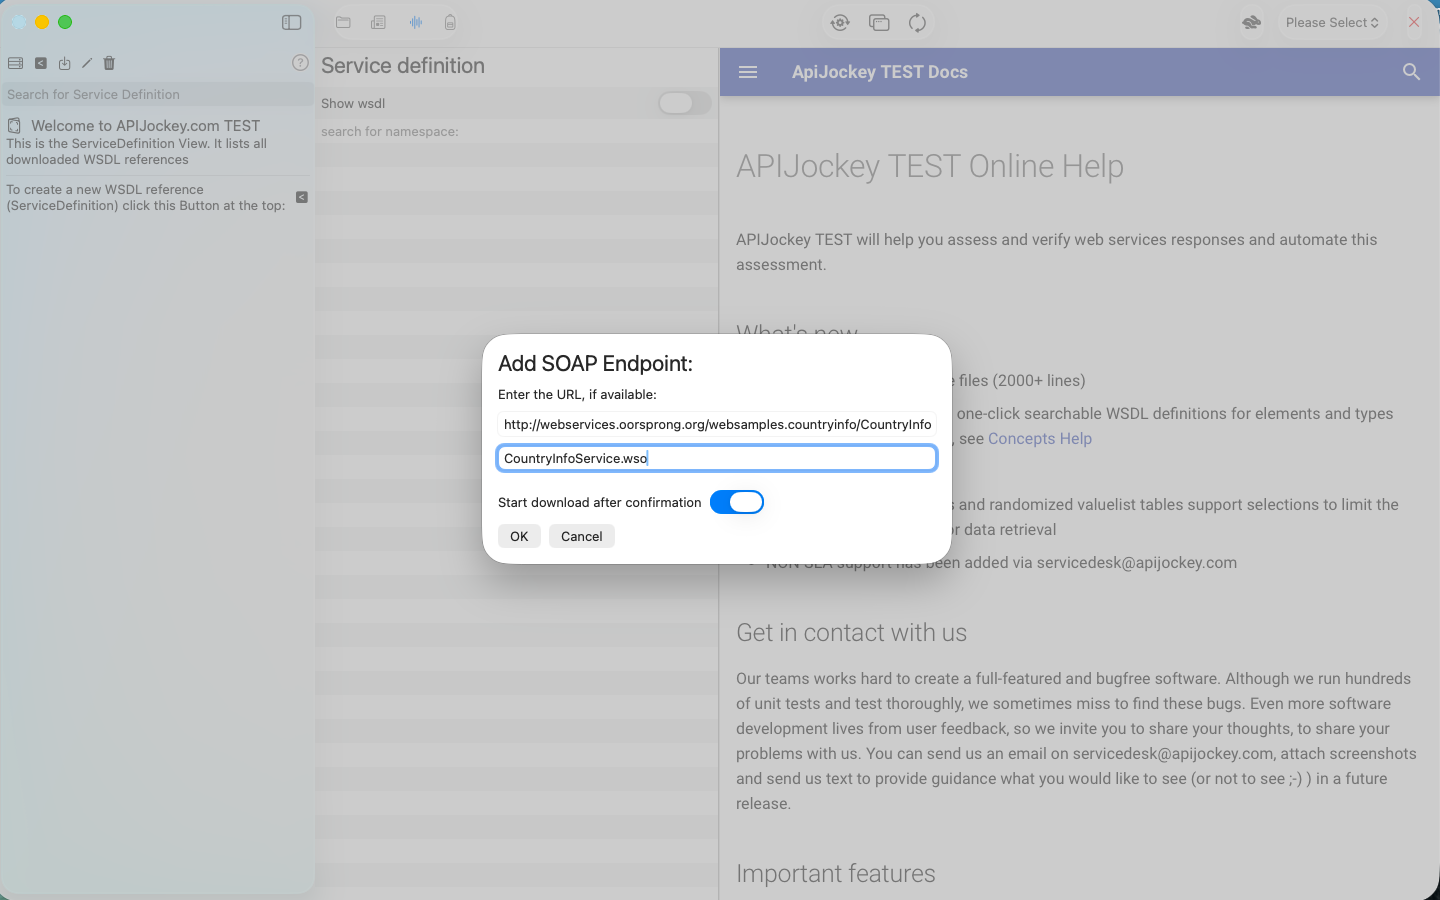Click the share/download icon in the sidebar toolbar
The image size is (1440, 900).
pyautogui.click(x=63, y=63)
